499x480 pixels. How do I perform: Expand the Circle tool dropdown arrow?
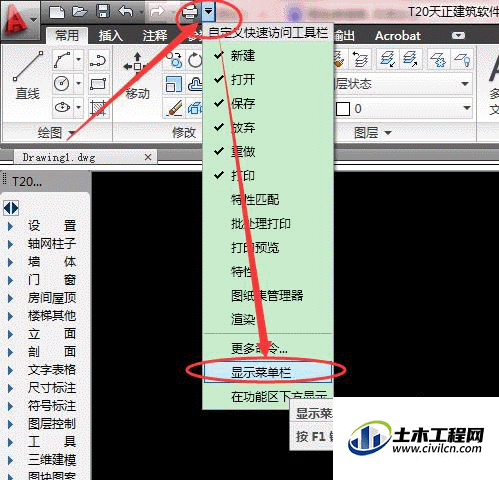[x=78, y=84]
